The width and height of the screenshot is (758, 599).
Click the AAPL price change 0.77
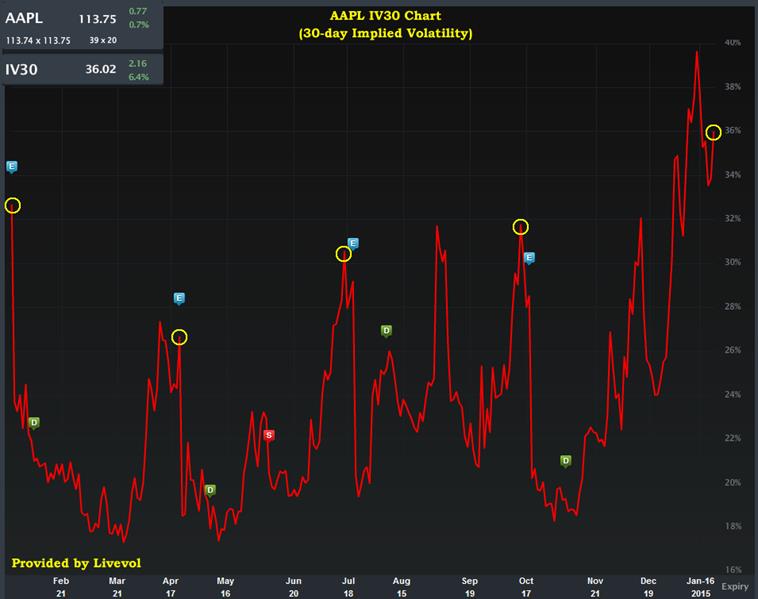138,11
